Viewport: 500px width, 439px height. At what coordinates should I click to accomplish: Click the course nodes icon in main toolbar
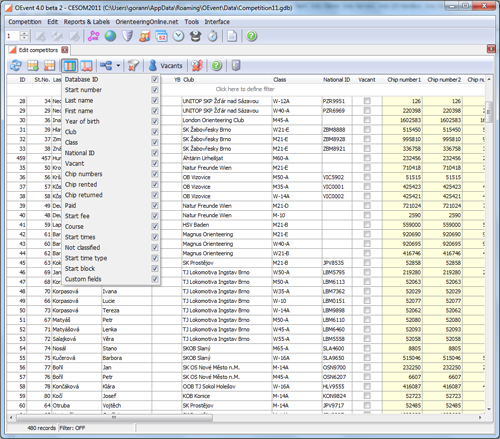coord(93,36)
